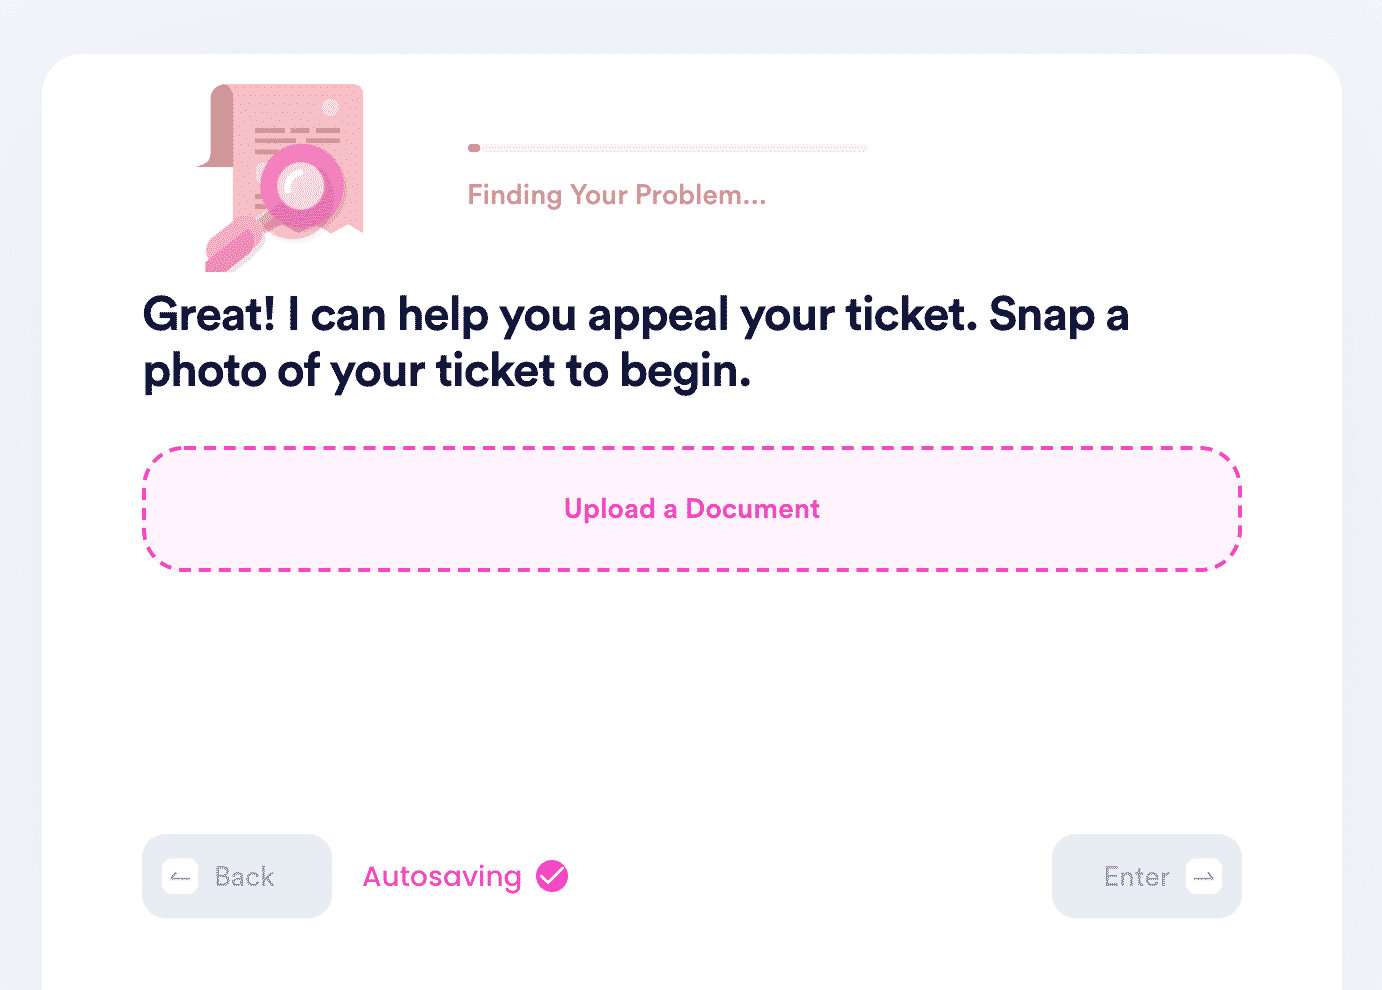The image size is (1382, 990).
Task: Click the small white circle on the receipt
Action: pos(330,107)
